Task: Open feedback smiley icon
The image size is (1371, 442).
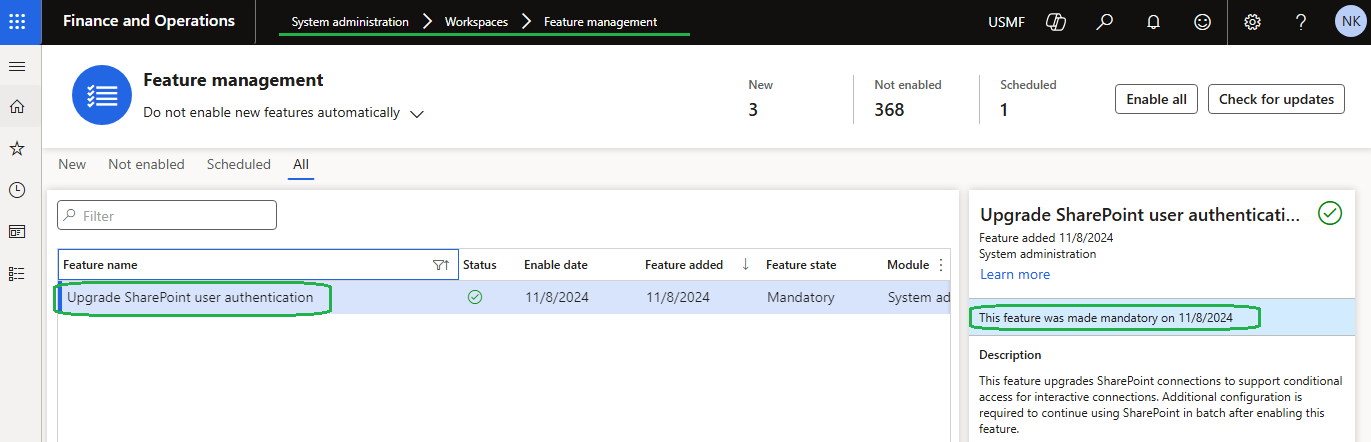Action: (x=1202, y=22)
